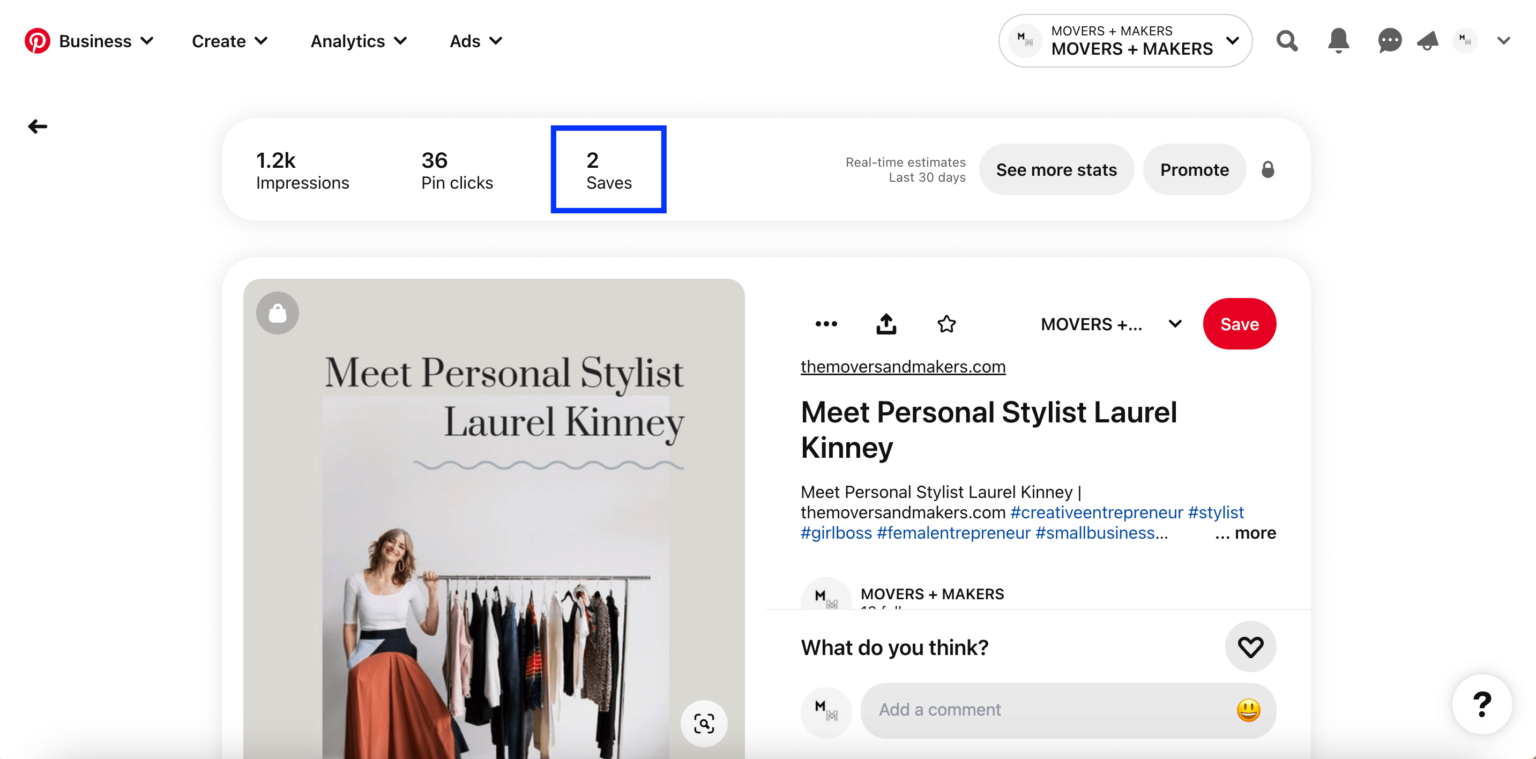Go back using the arrow icon
The height and width of the screenshot is (759, 1536).
coord(37,126)
